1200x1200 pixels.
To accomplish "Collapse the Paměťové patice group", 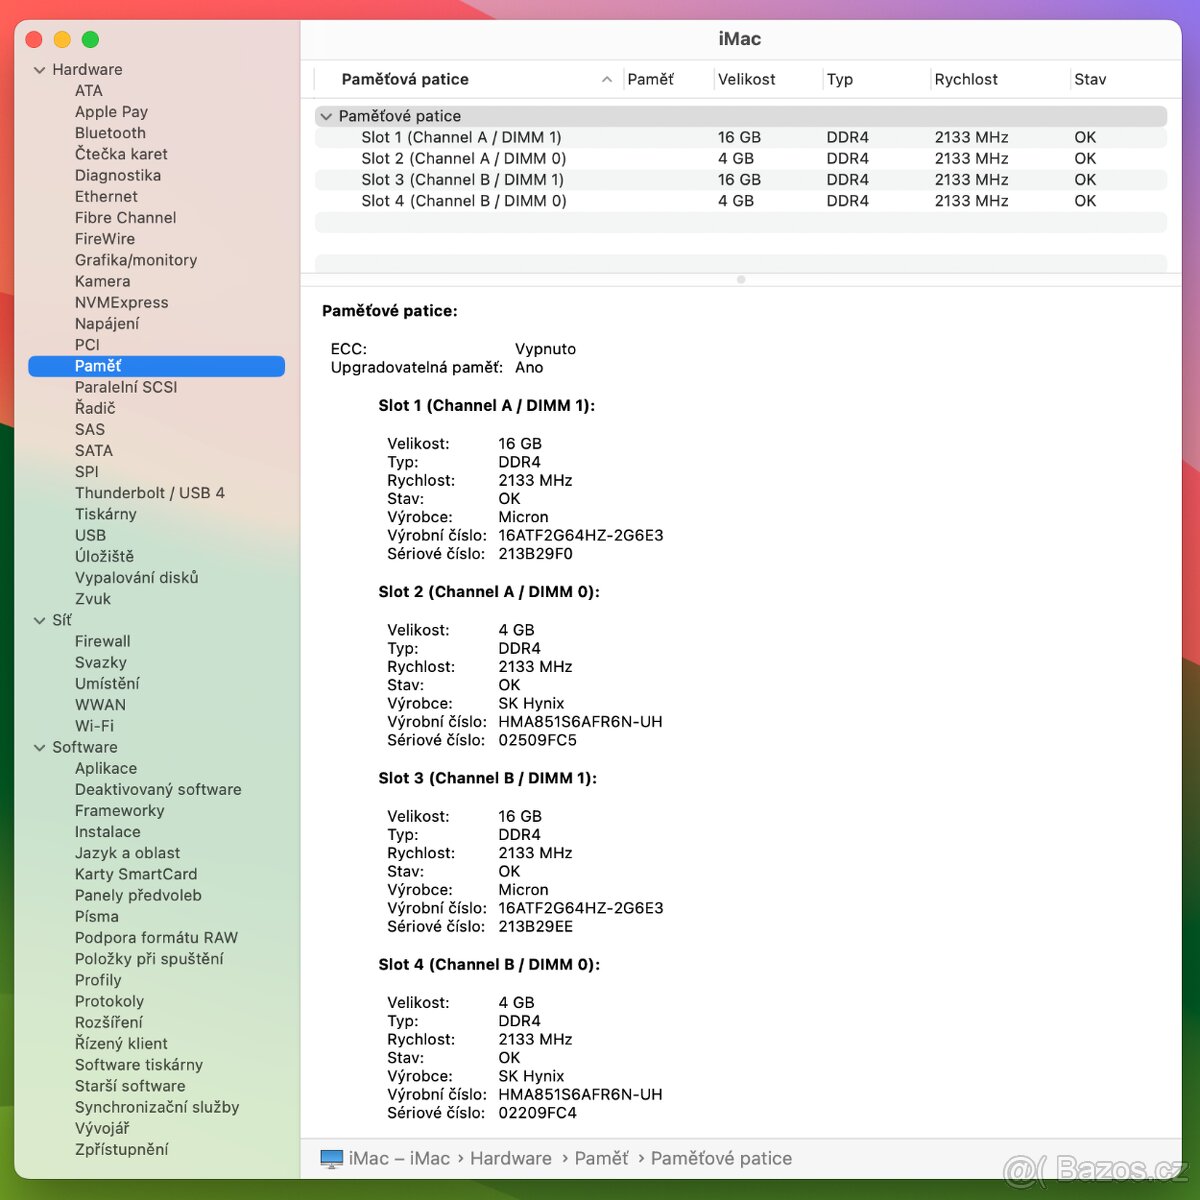I will 326,116.
